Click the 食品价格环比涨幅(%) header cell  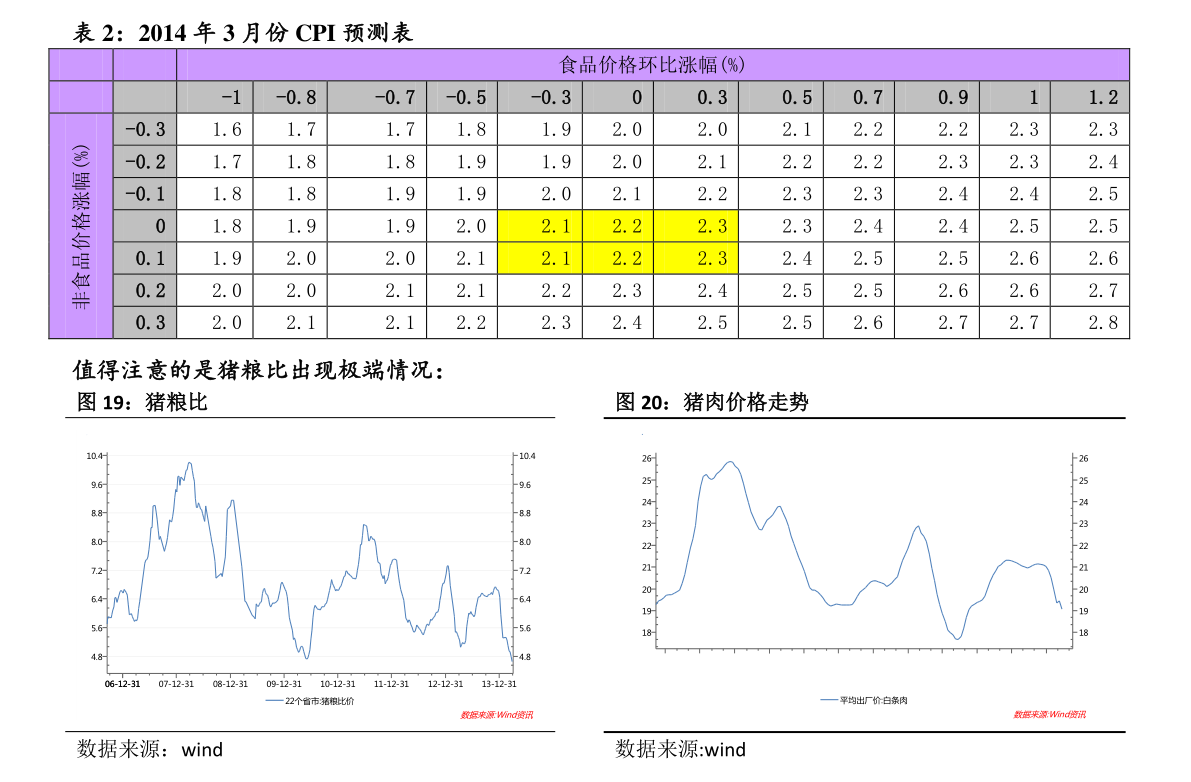click(x=652, y=65)
